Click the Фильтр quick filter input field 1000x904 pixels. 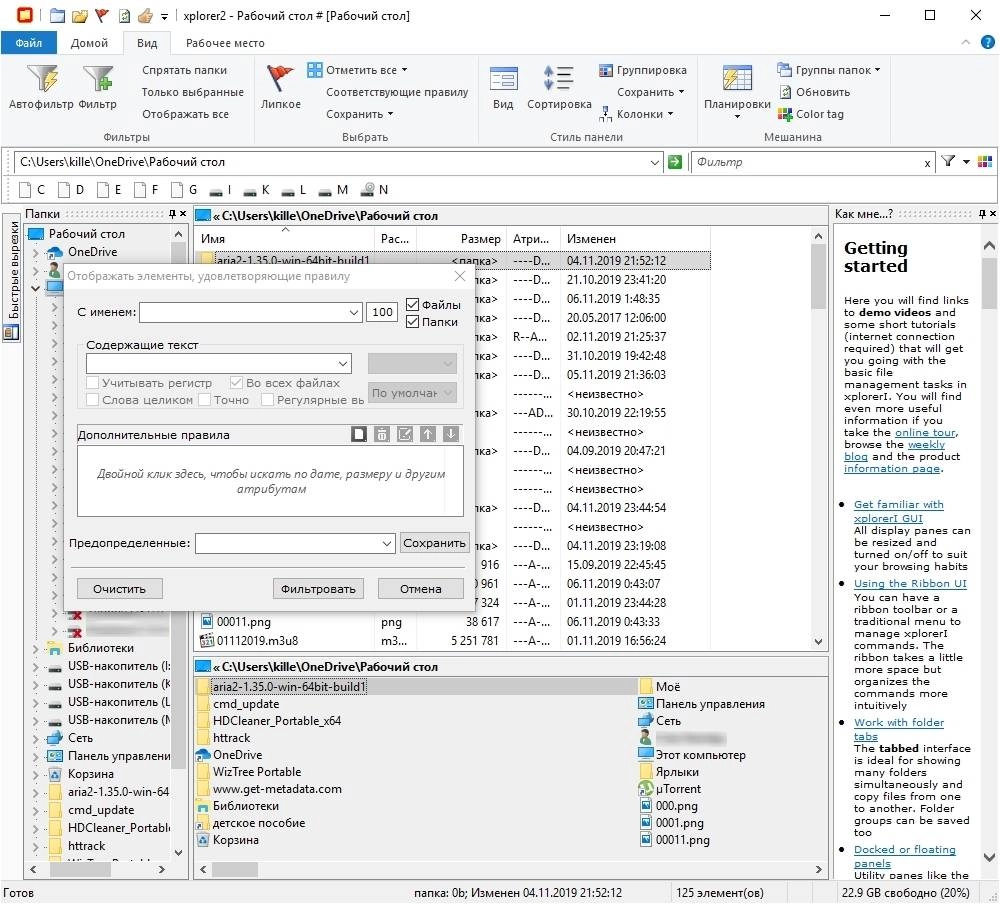807,161
